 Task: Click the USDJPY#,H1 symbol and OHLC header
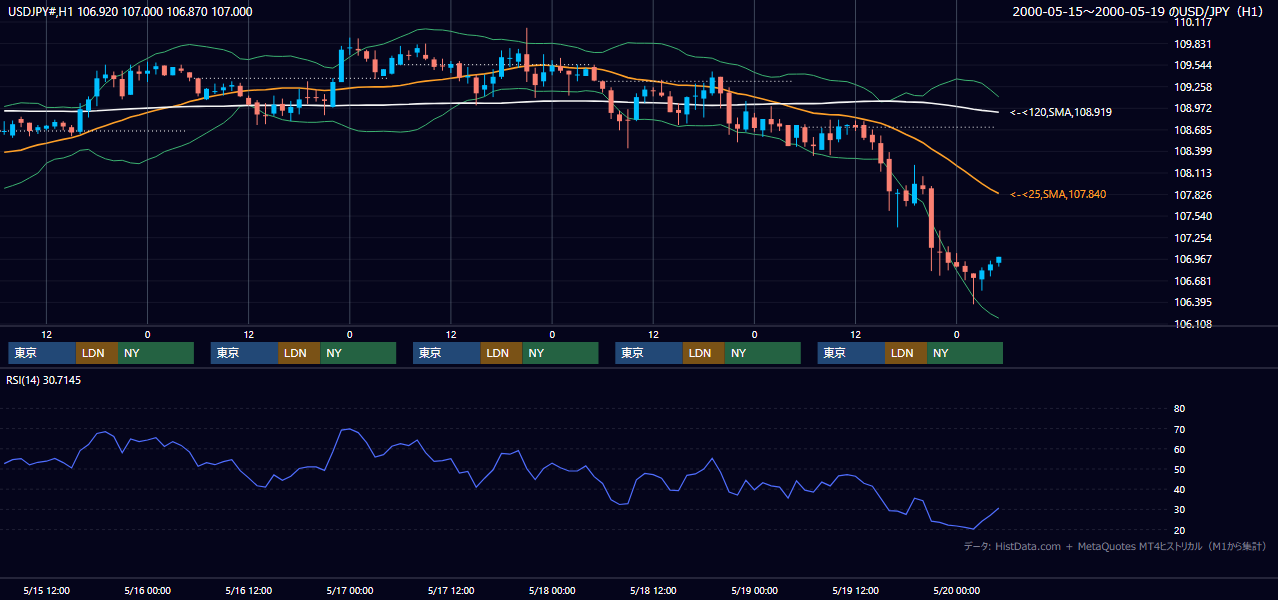(129, 12)
